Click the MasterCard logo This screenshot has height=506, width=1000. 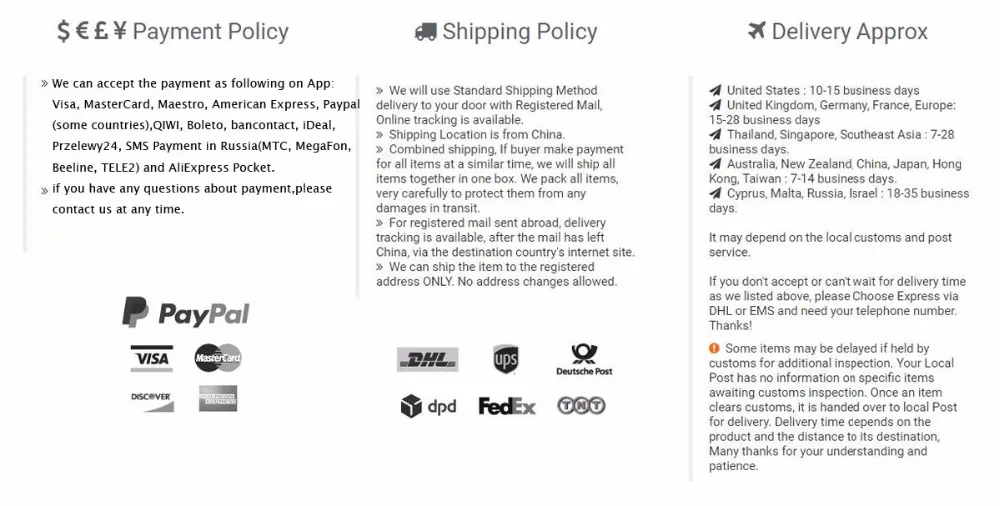[218, 357]
